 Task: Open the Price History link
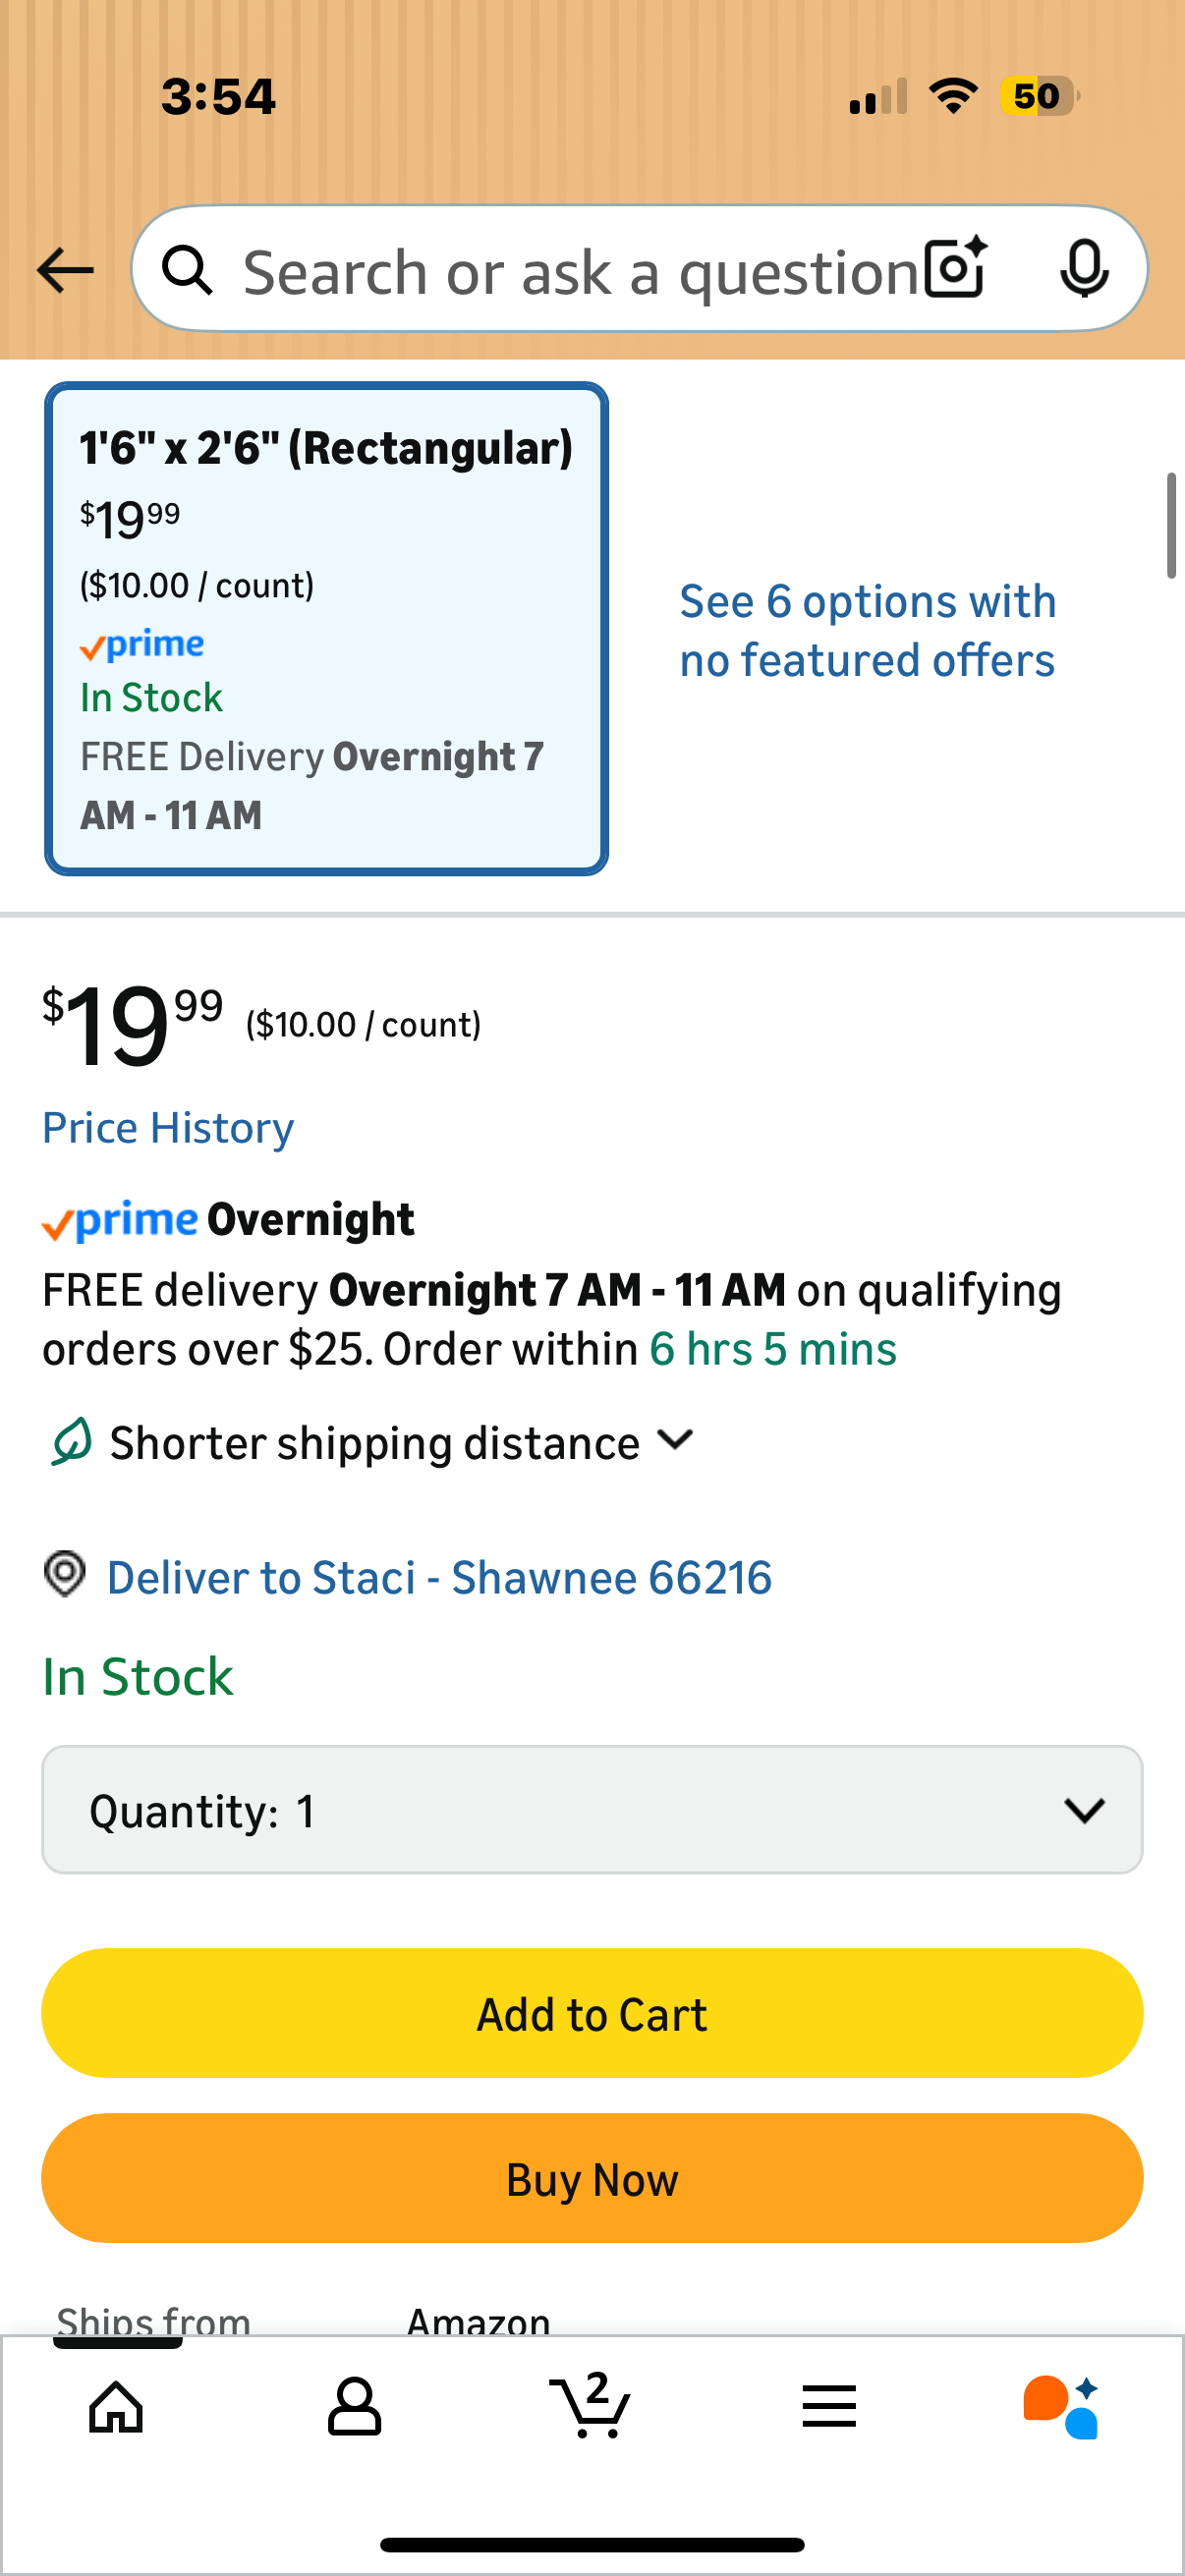[168, 1128]
